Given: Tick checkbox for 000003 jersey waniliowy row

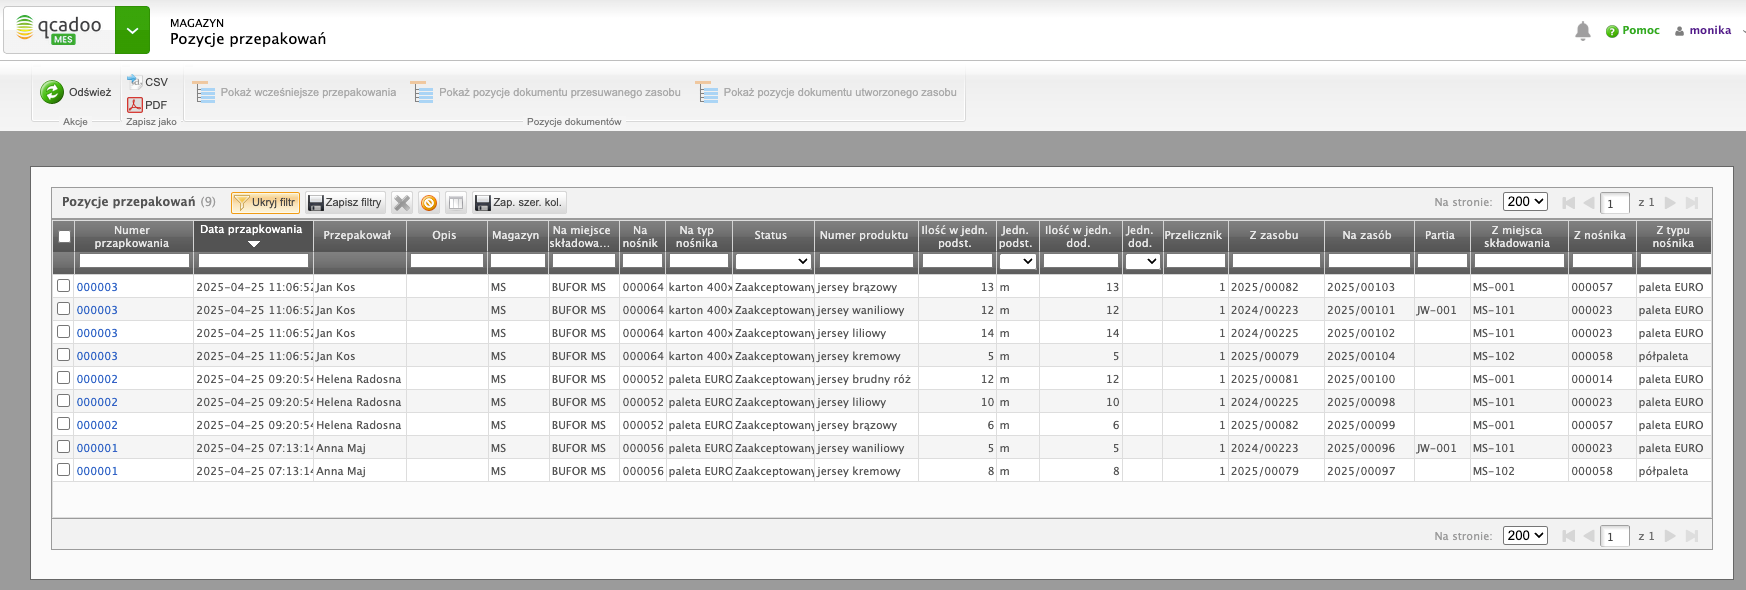Looking at the screenshot, I should tap(64, 309).
